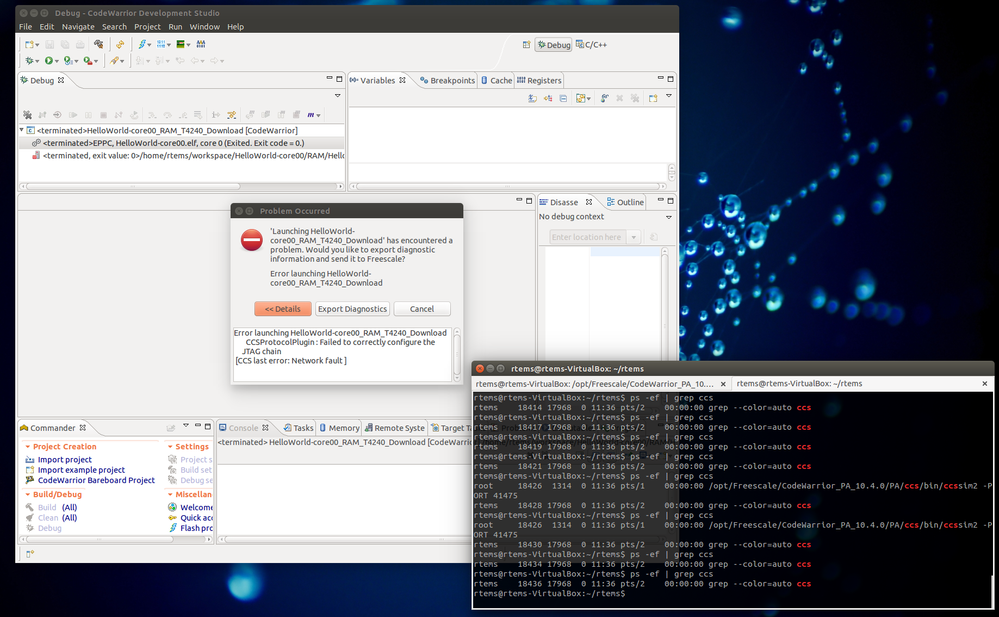The height and width of the screenshot is (617, 999).
Task: Open the Run menu
Action: (x=175, y=27)
